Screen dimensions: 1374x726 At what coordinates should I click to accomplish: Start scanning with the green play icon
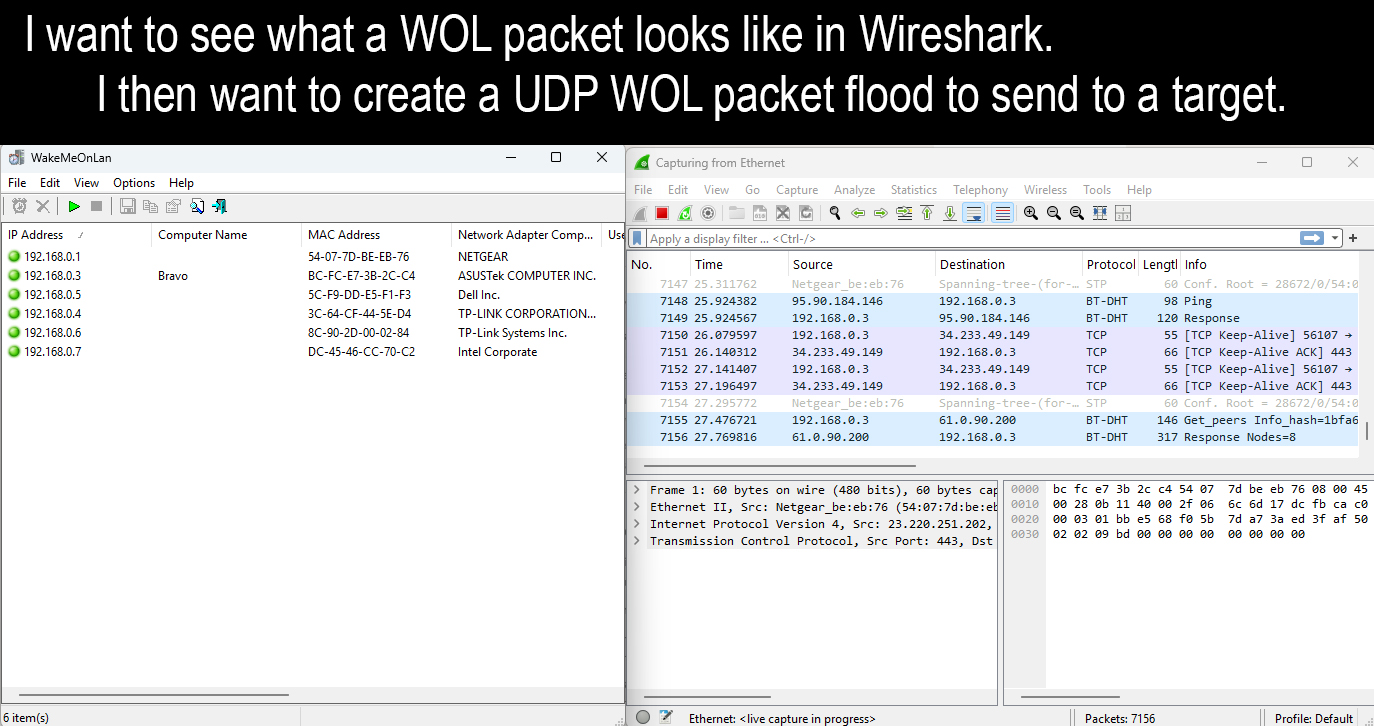(74, 206)
